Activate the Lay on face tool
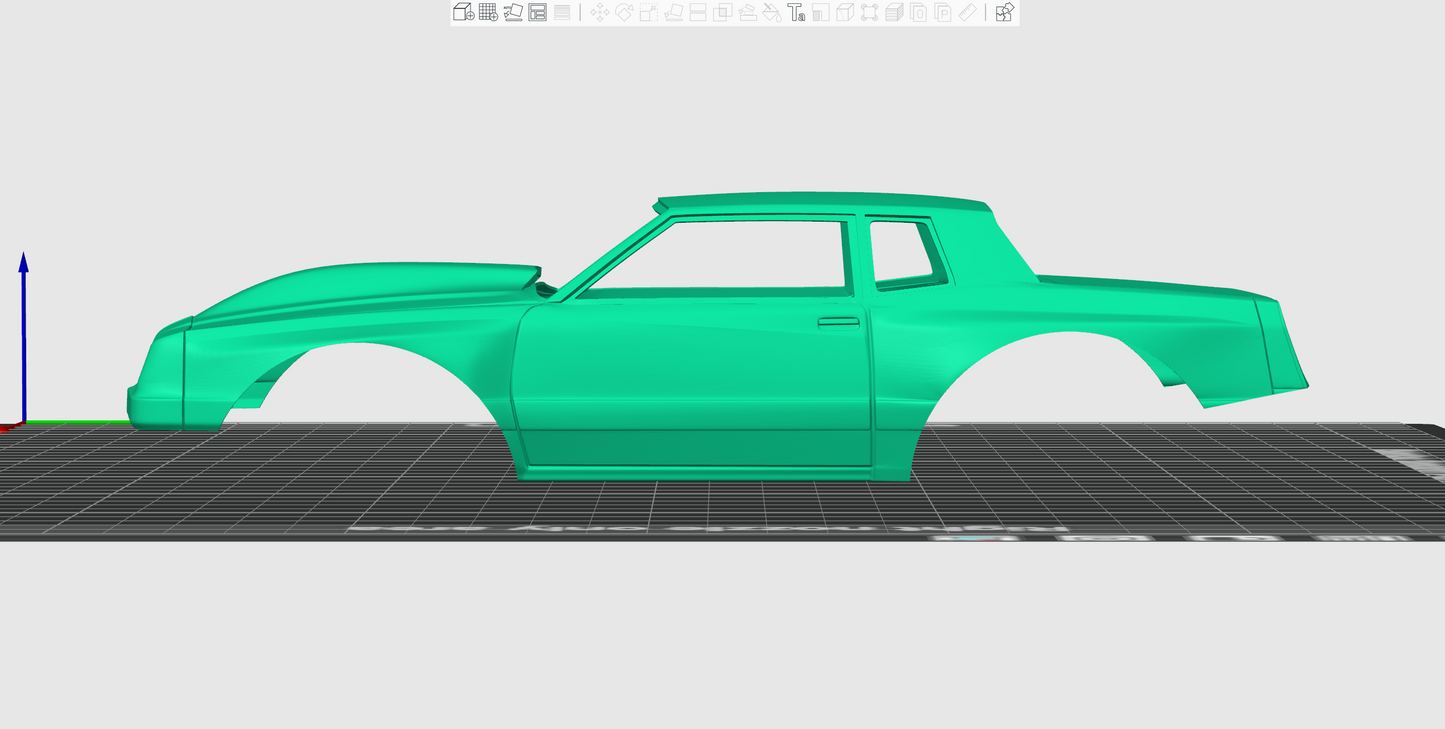 pyautogui.click(x=674, y=12)
